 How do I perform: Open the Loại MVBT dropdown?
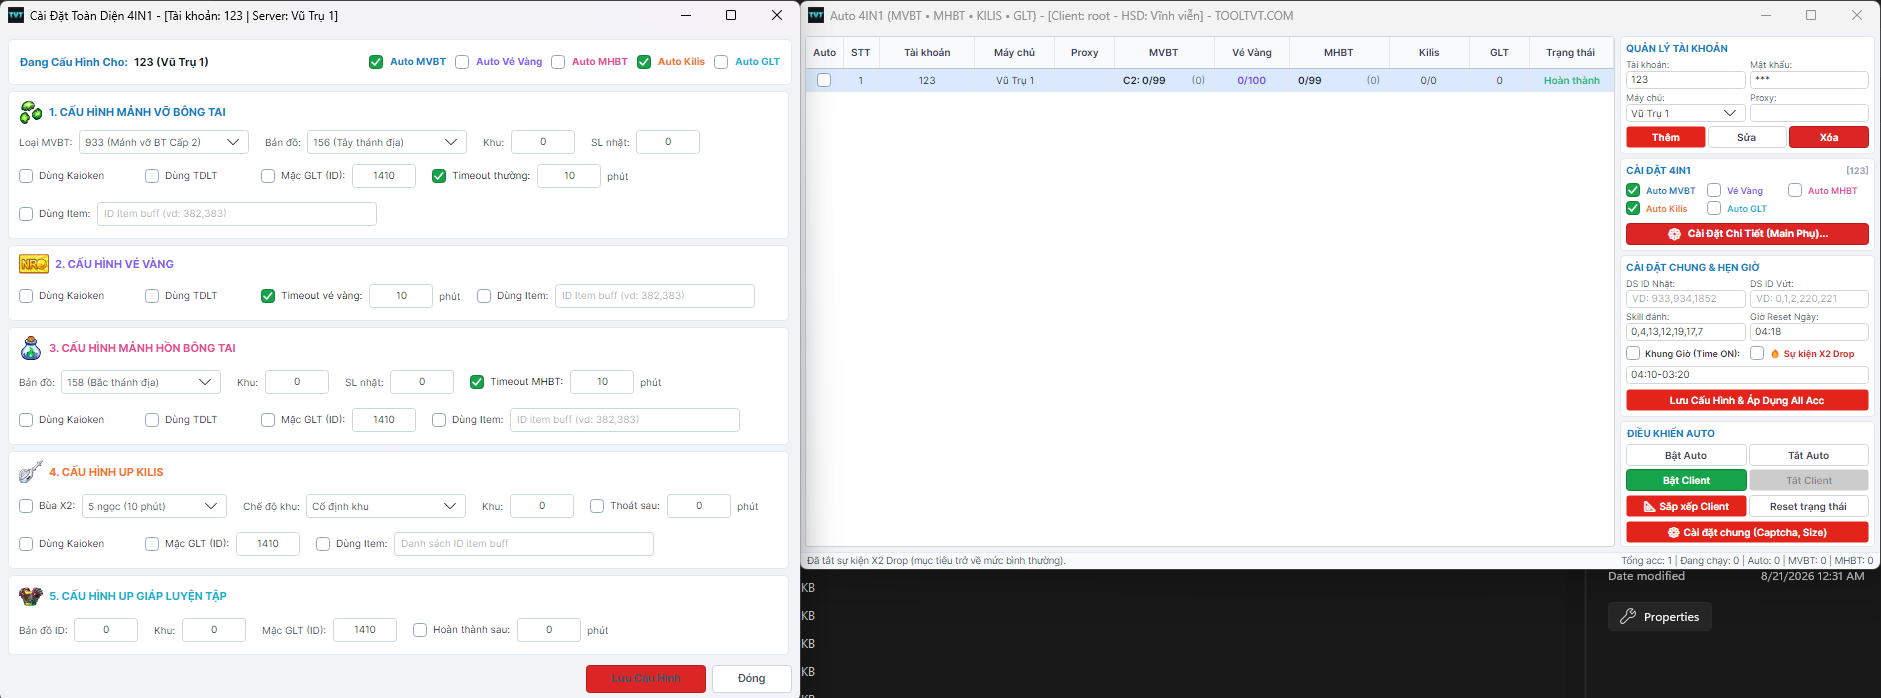(x=163, y=142)
